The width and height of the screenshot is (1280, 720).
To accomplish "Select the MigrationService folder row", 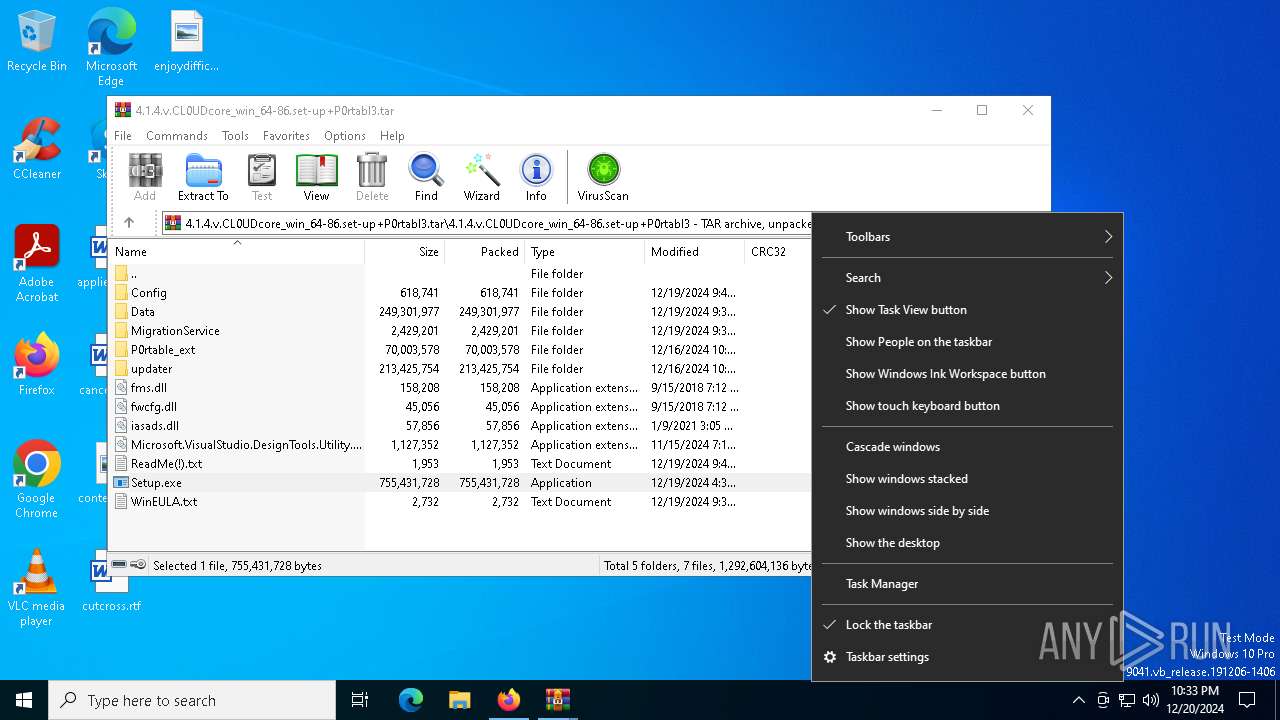I will click(460, 331).
